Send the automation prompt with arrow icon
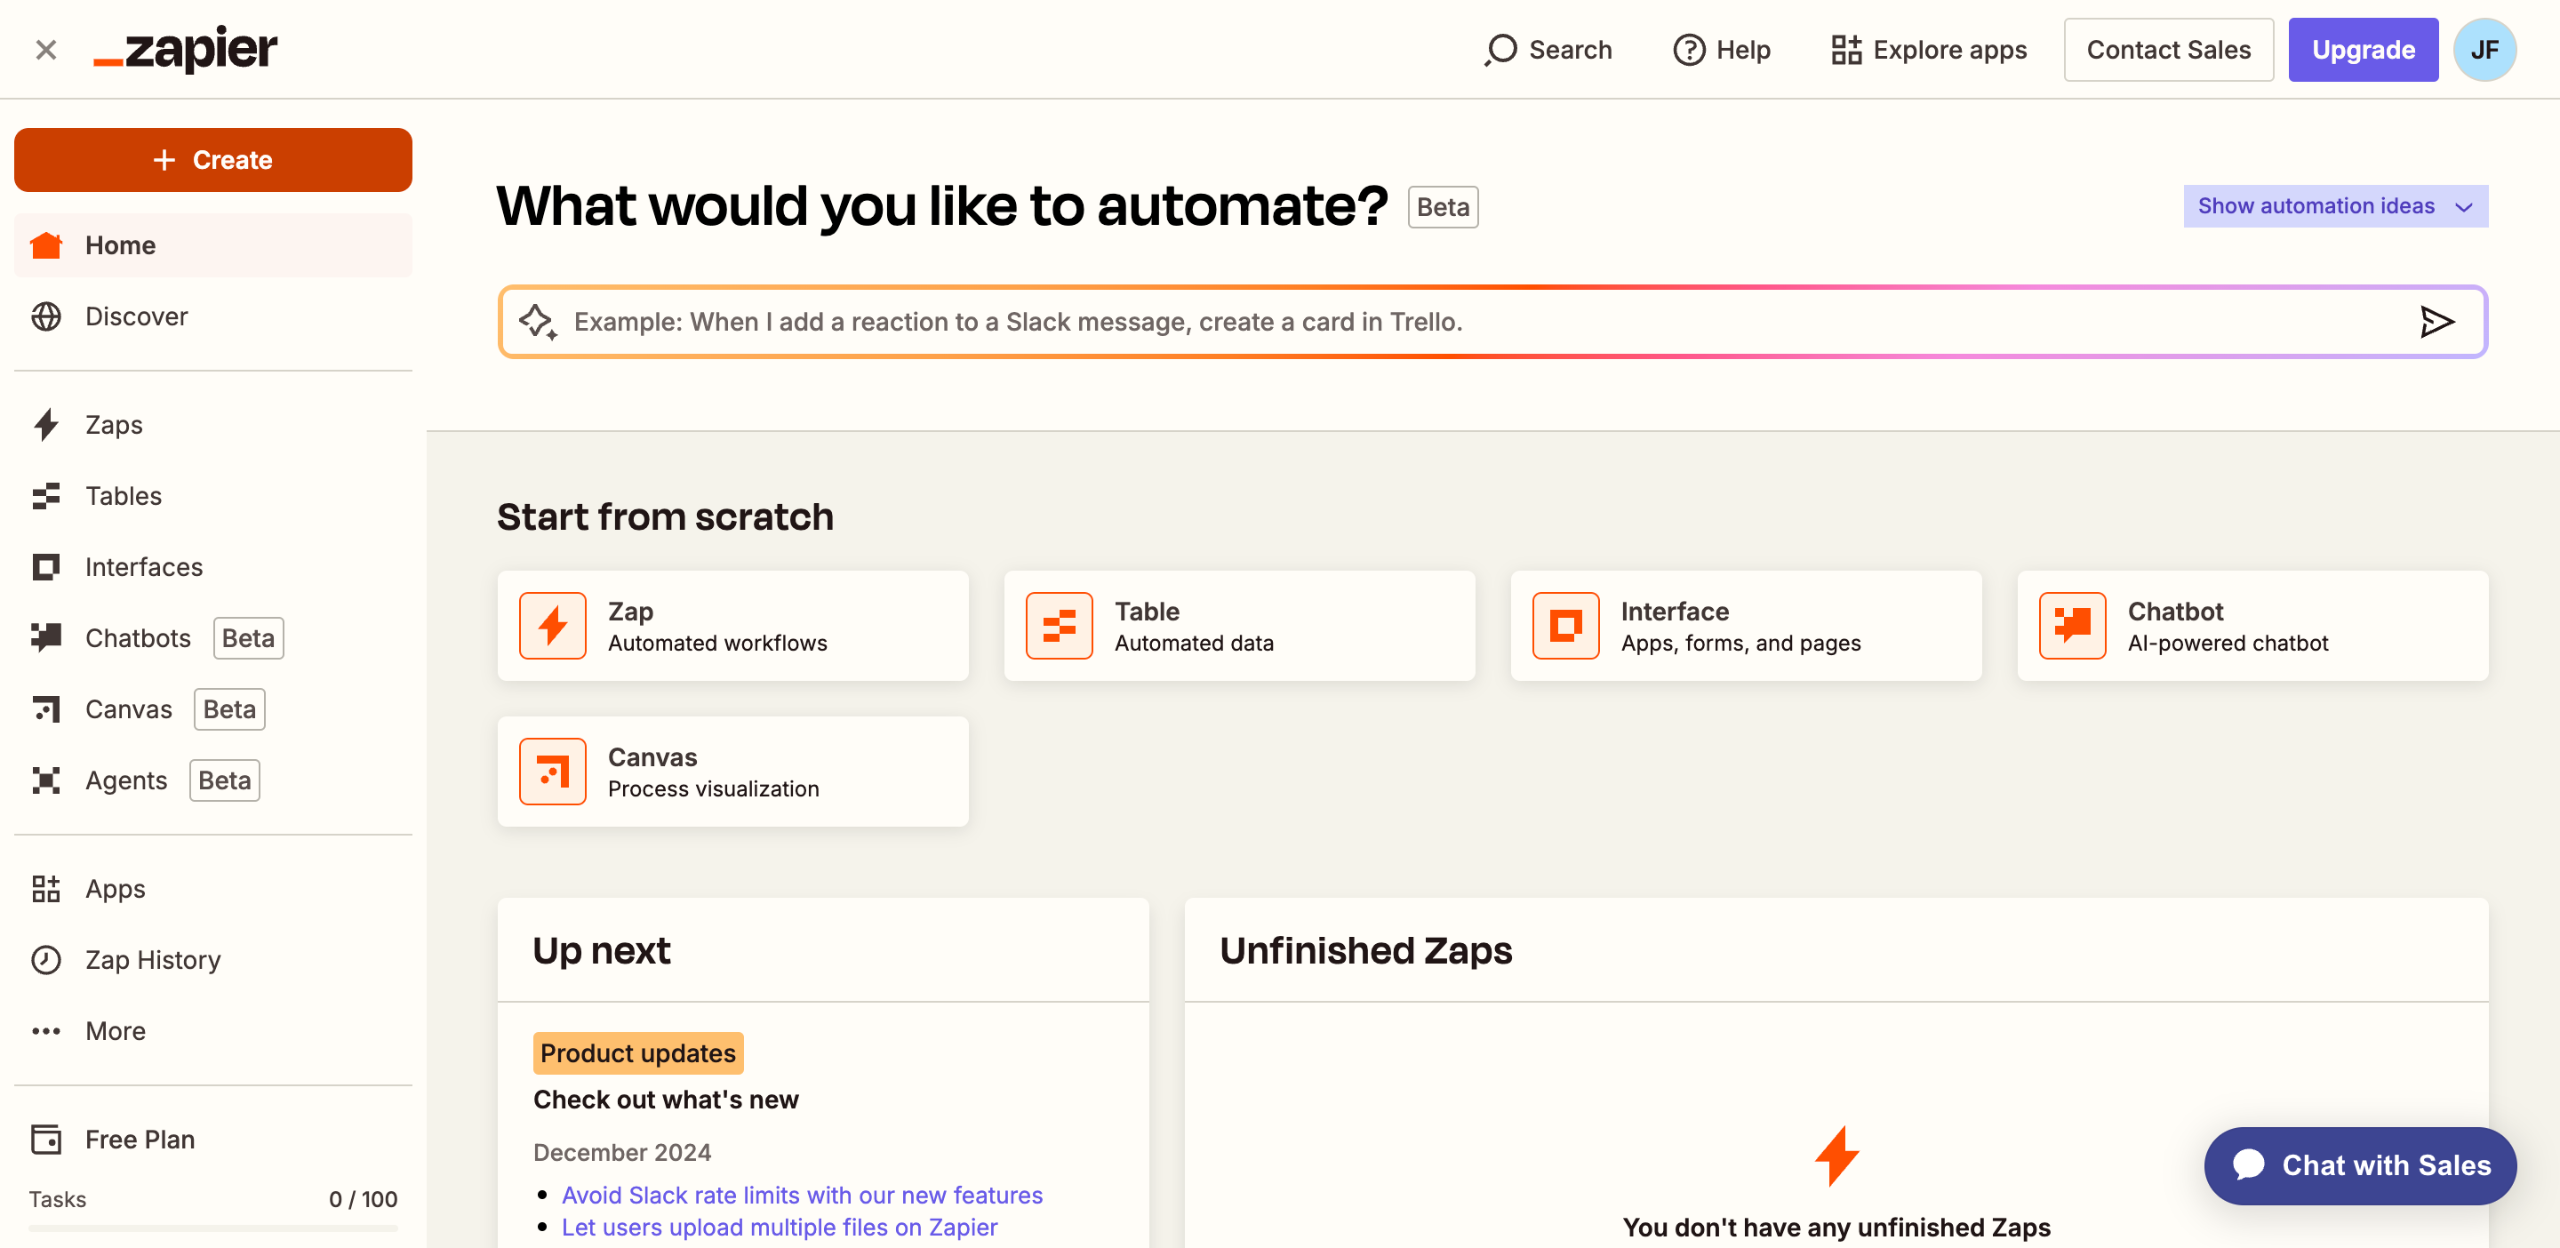The width and height of the screenshot is (2560, 1248). 2436,322
